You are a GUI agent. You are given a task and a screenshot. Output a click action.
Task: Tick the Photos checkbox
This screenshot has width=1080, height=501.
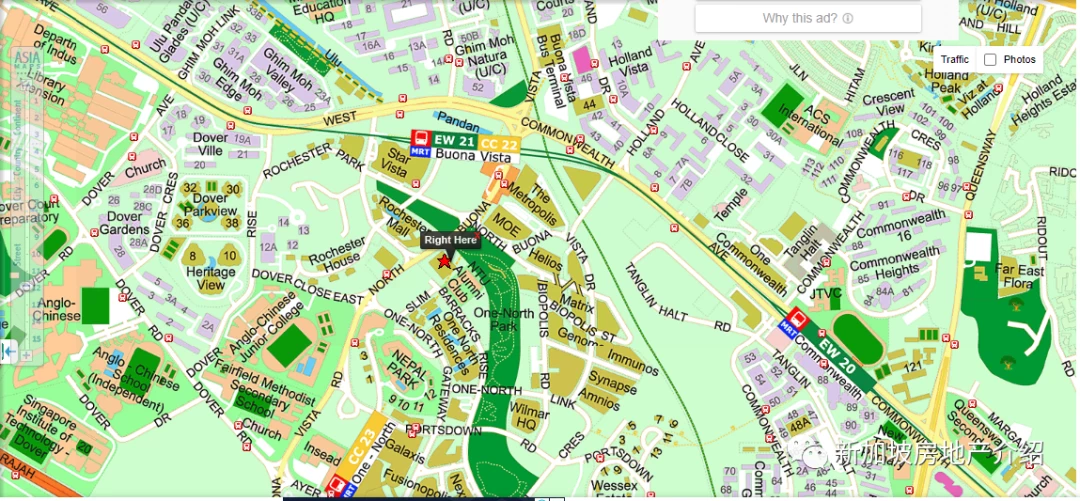[x=990, y=60]
